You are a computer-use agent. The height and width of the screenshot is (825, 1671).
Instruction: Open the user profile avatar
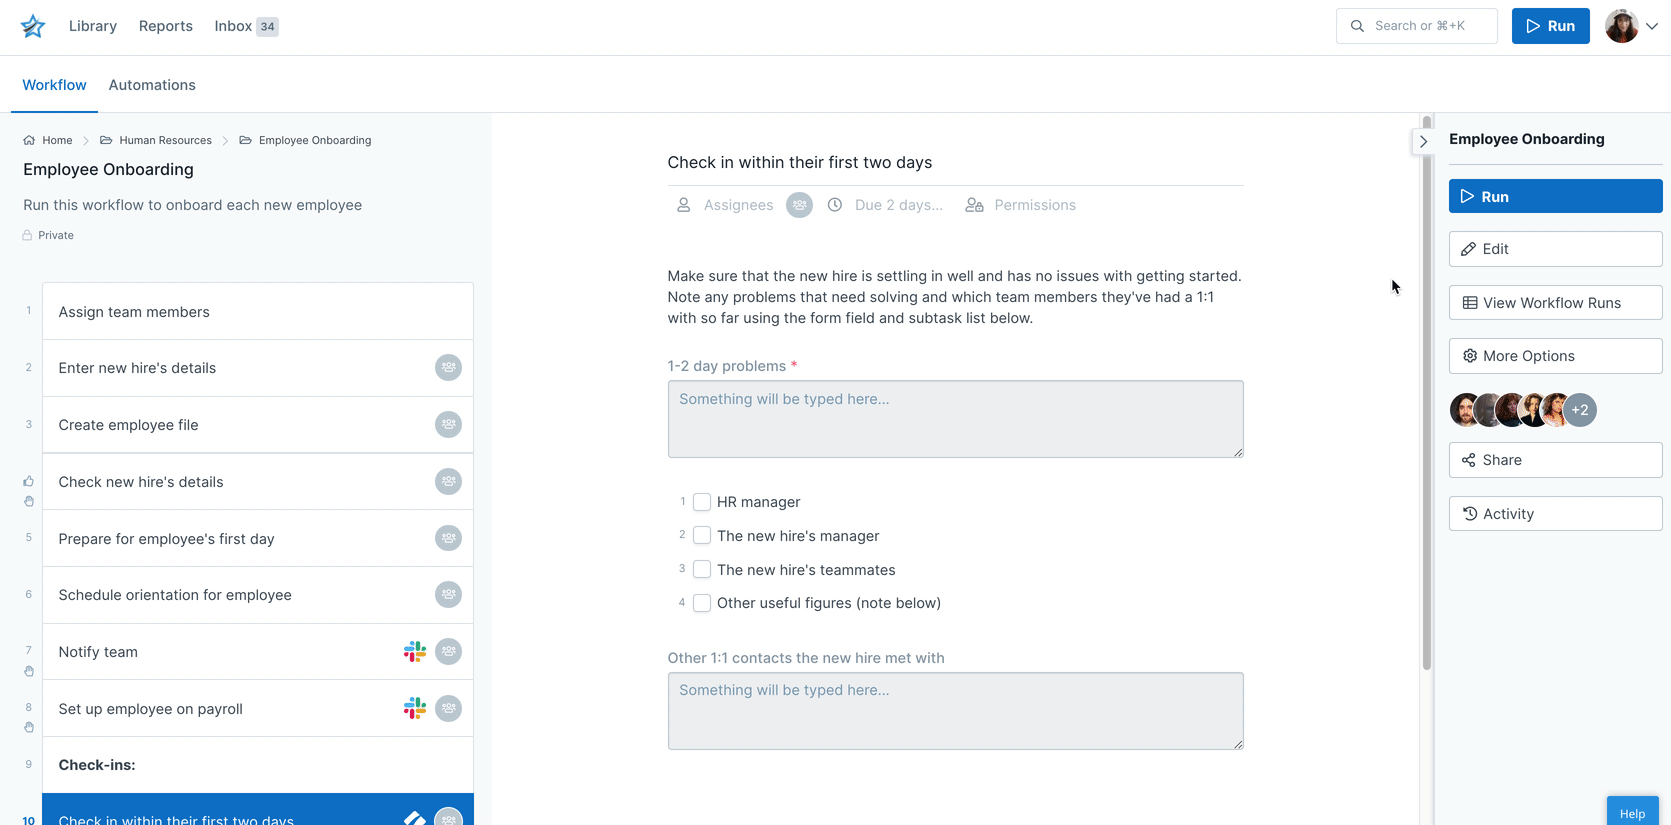tap(1621, 26)
